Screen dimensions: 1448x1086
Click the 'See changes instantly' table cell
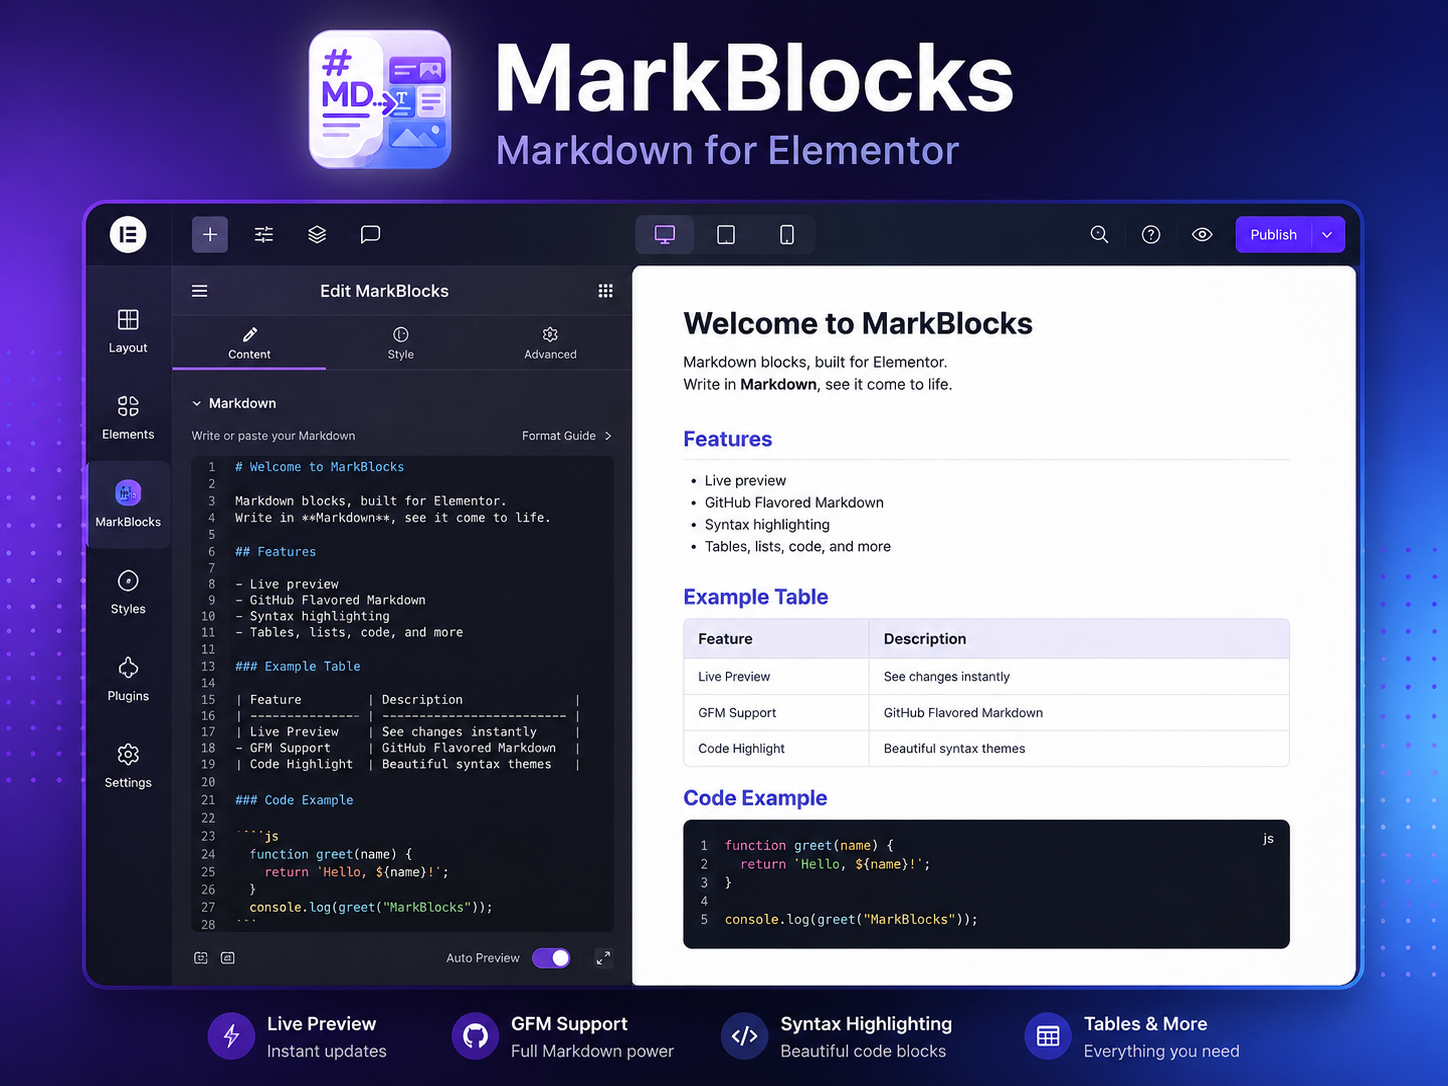coord(1079,677)
